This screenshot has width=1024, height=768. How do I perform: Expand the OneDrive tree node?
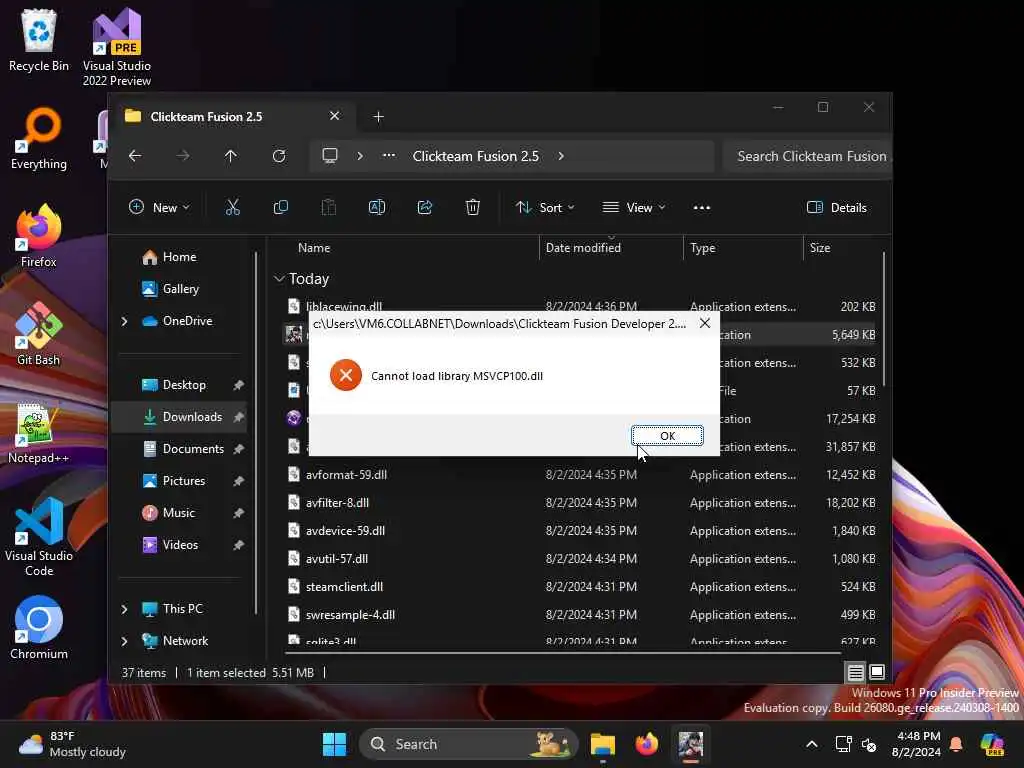coord(125,321)
